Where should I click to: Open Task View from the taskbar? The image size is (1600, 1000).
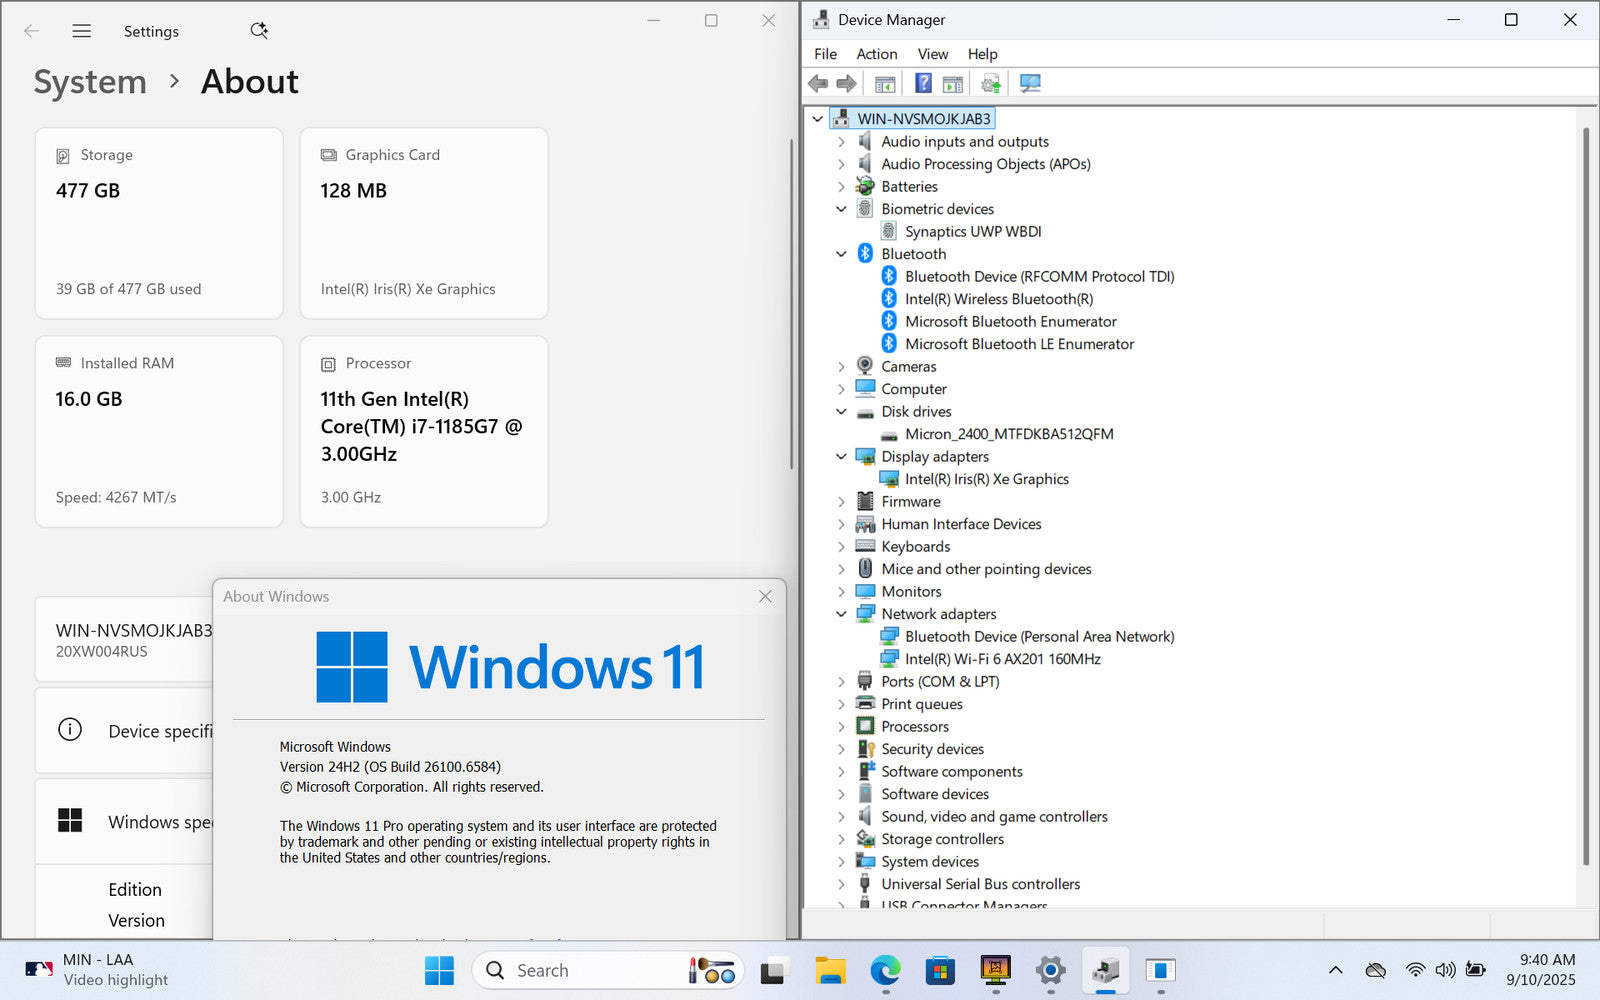775,970
